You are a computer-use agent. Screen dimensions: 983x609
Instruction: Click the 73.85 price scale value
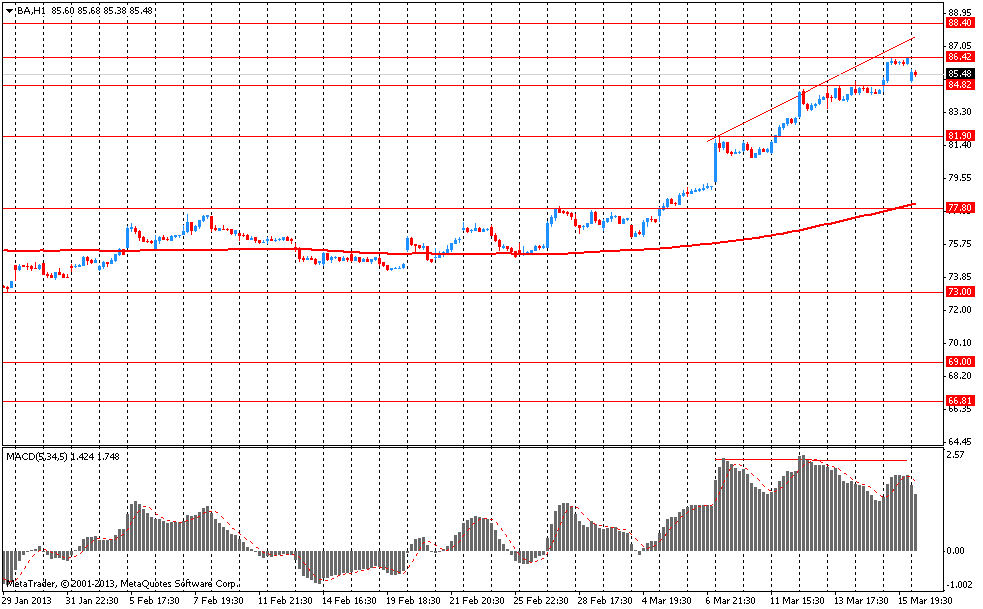960,277
